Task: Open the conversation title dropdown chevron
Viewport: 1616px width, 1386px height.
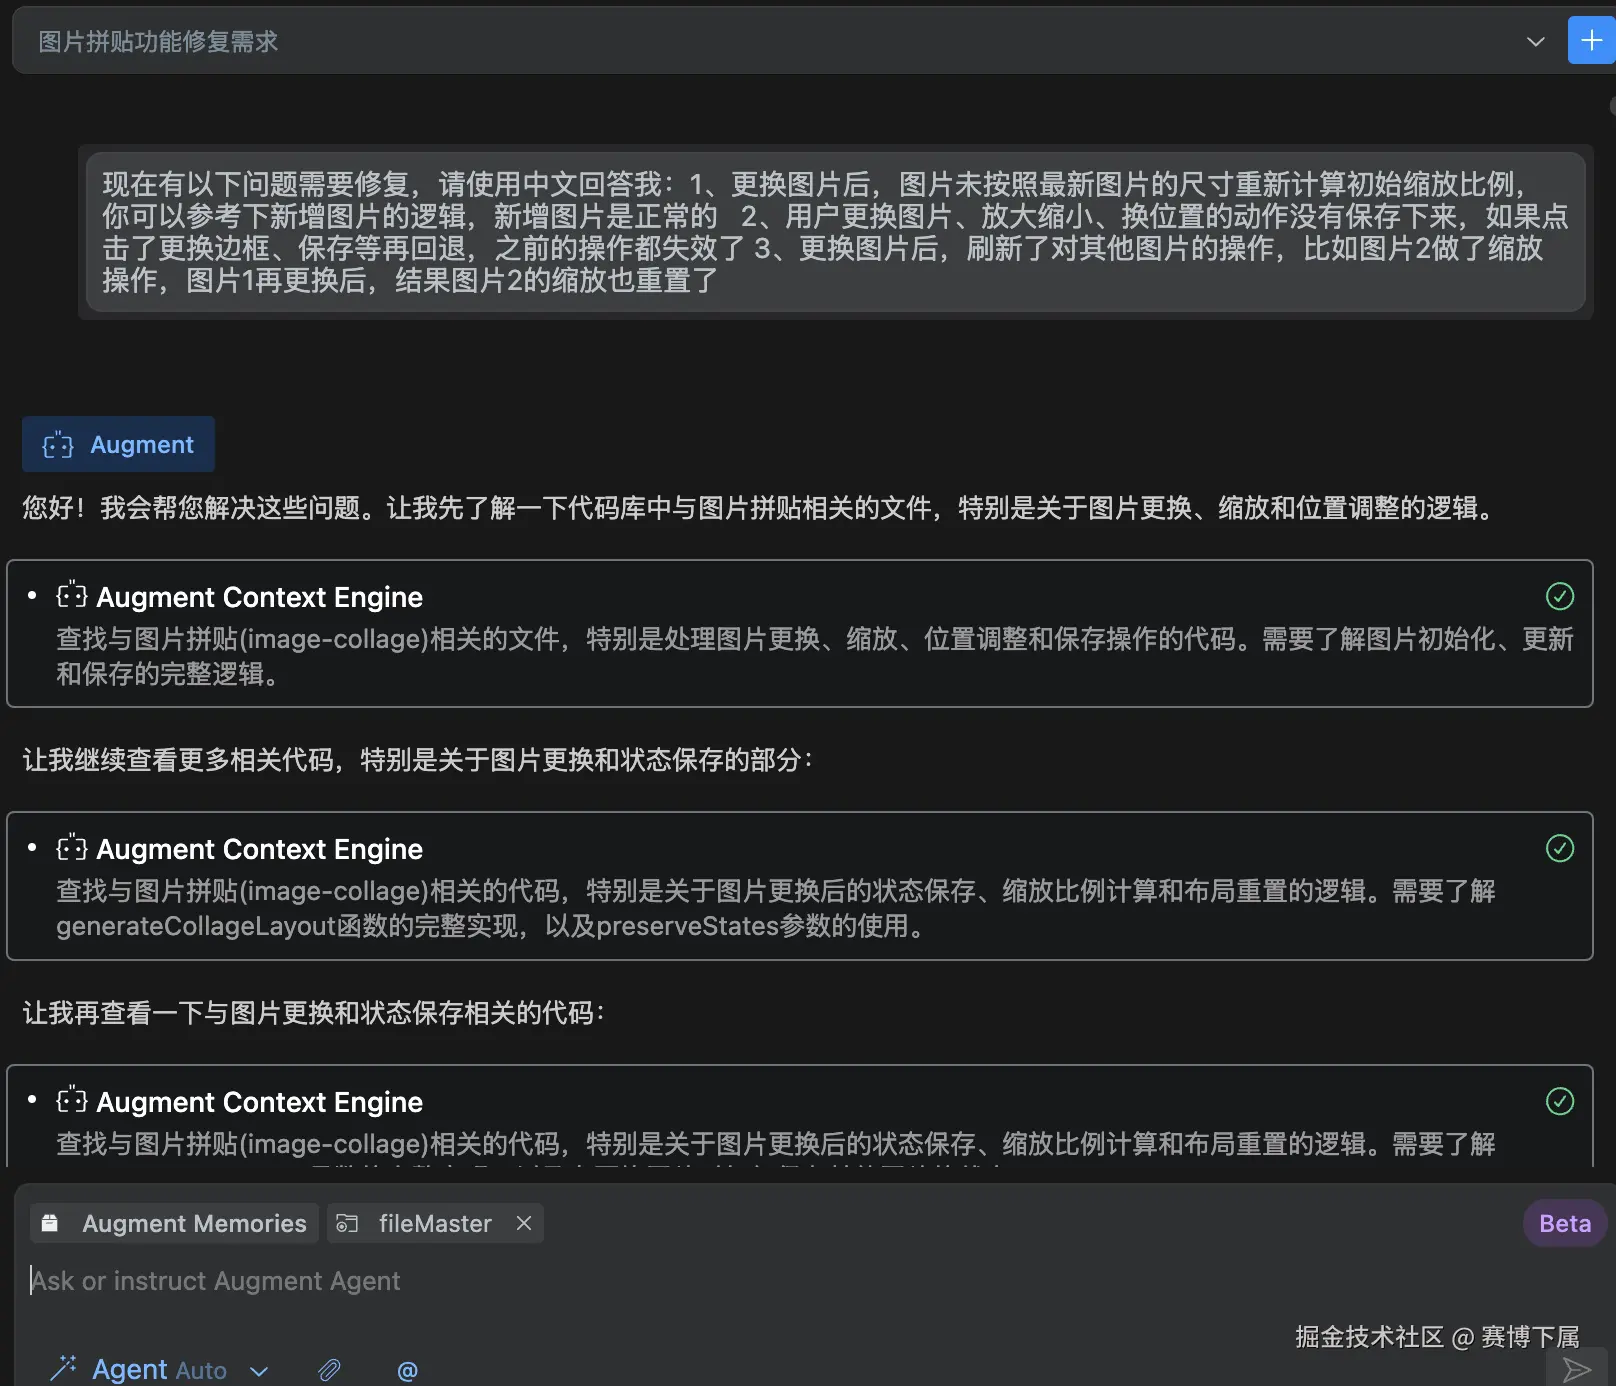Action: click(x=1534, y=41)
